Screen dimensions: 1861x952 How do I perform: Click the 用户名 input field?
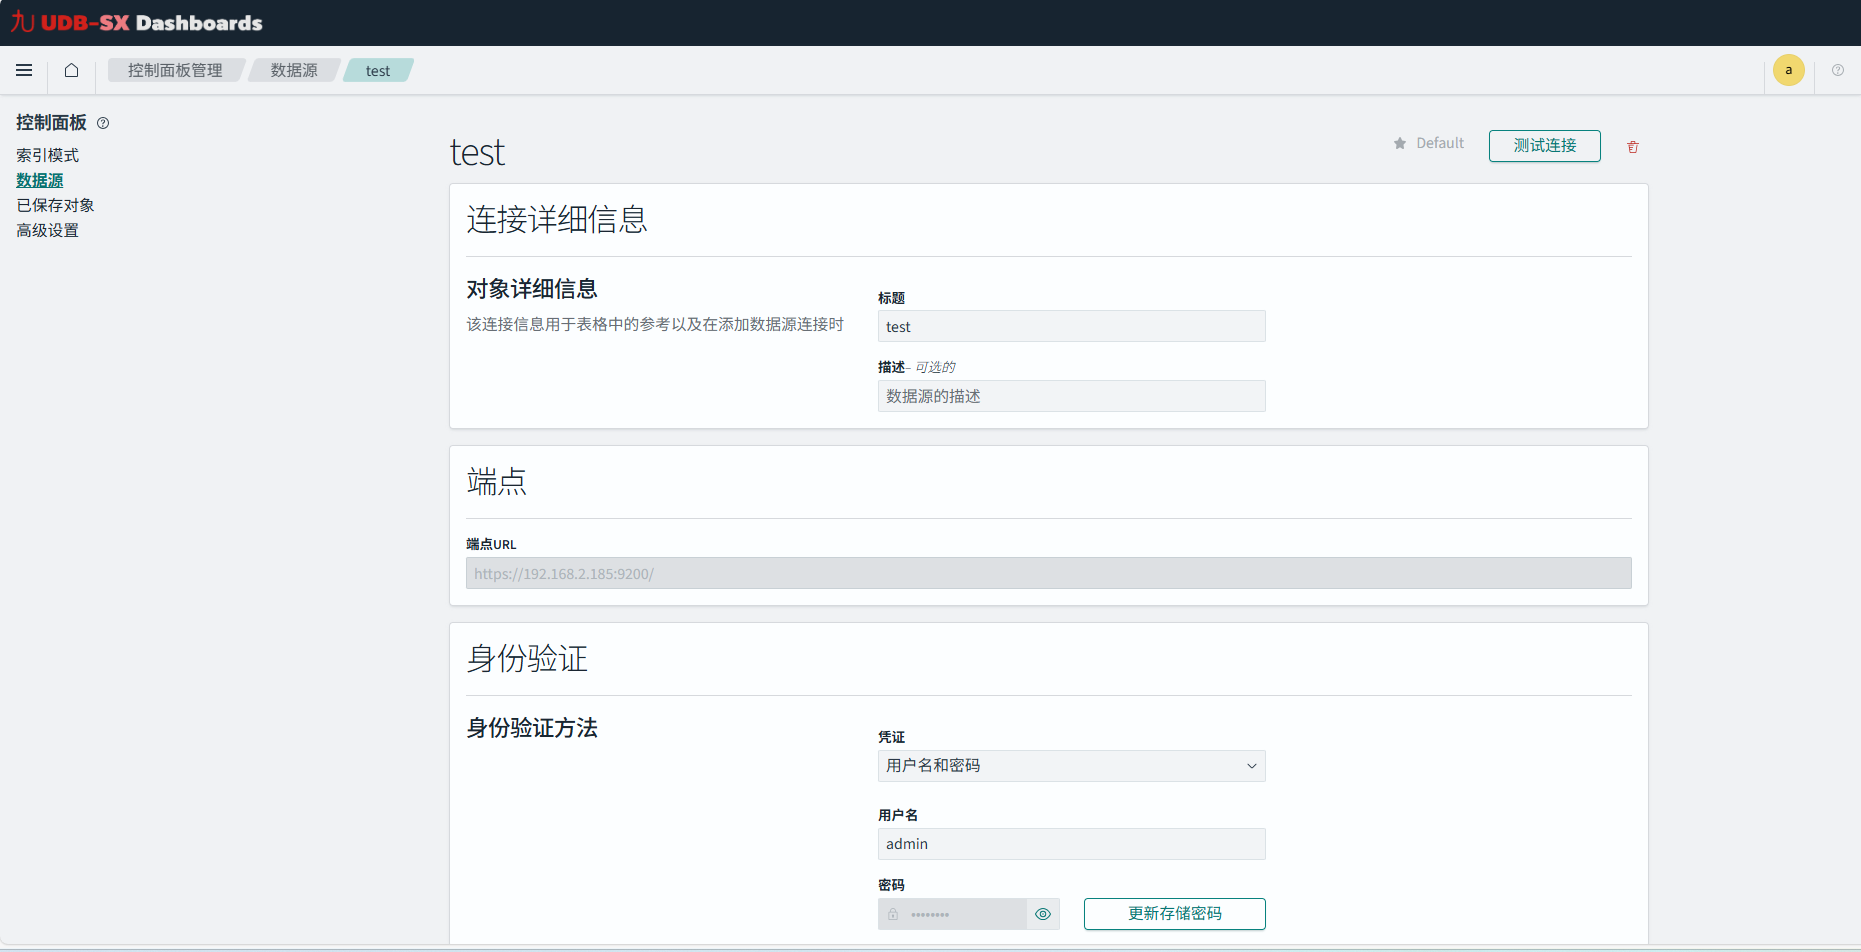(1071, 844)
